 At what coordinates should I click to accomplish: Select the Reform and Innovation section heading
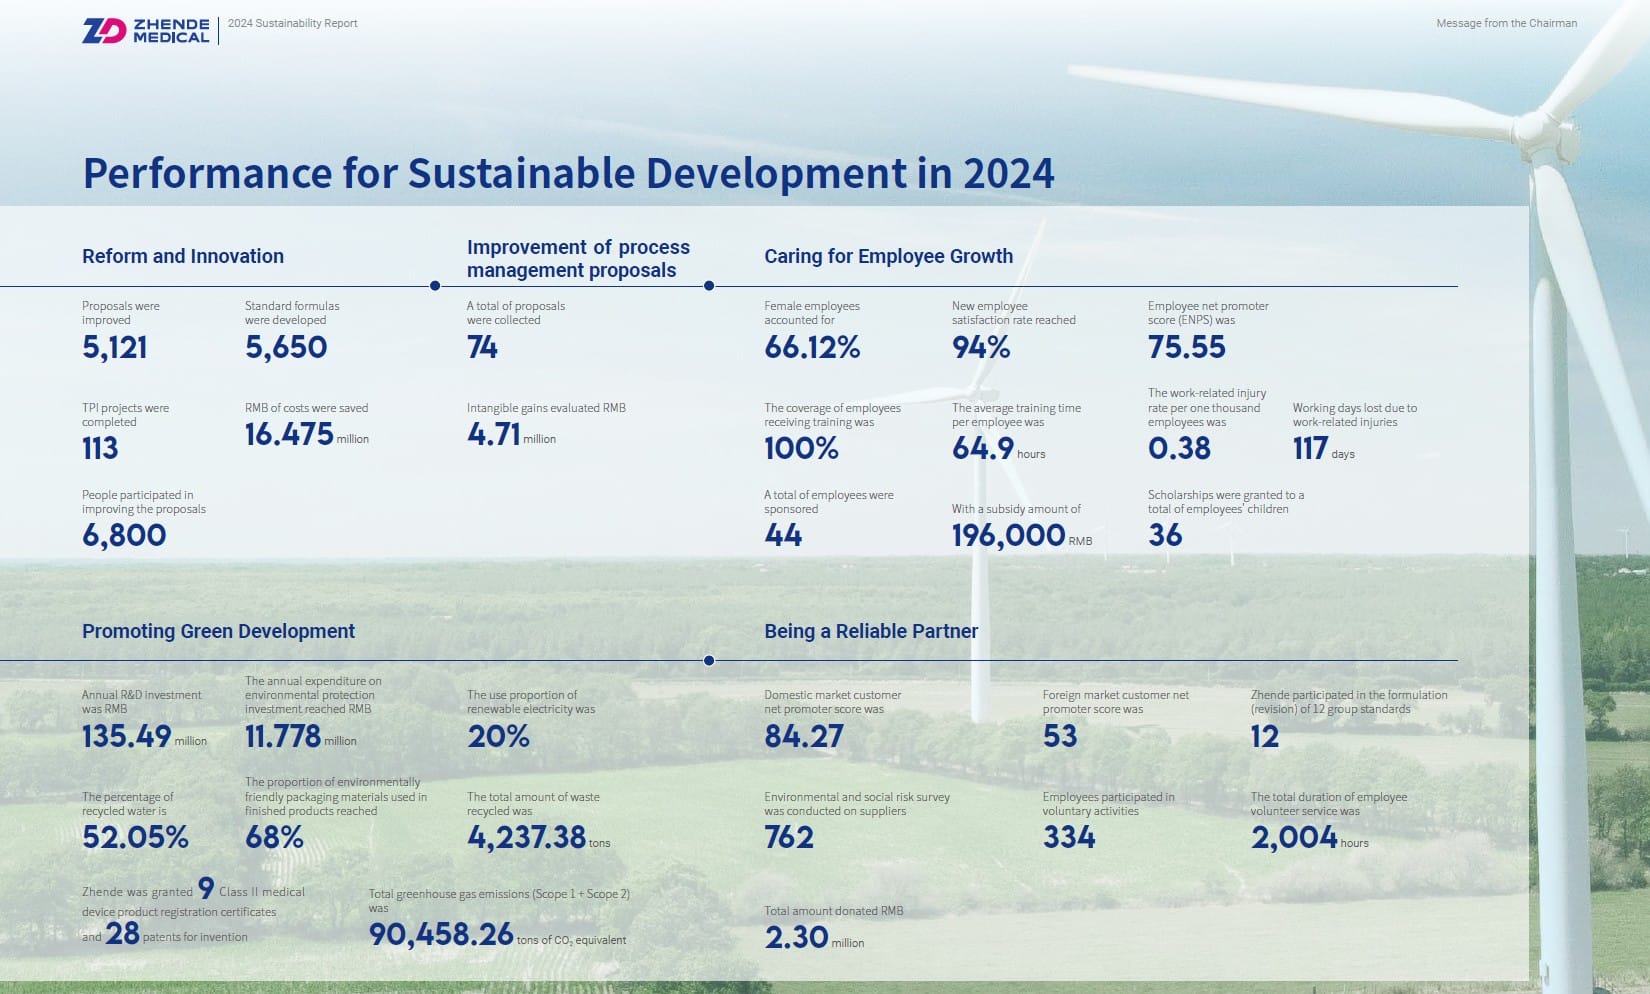[183, 256]
